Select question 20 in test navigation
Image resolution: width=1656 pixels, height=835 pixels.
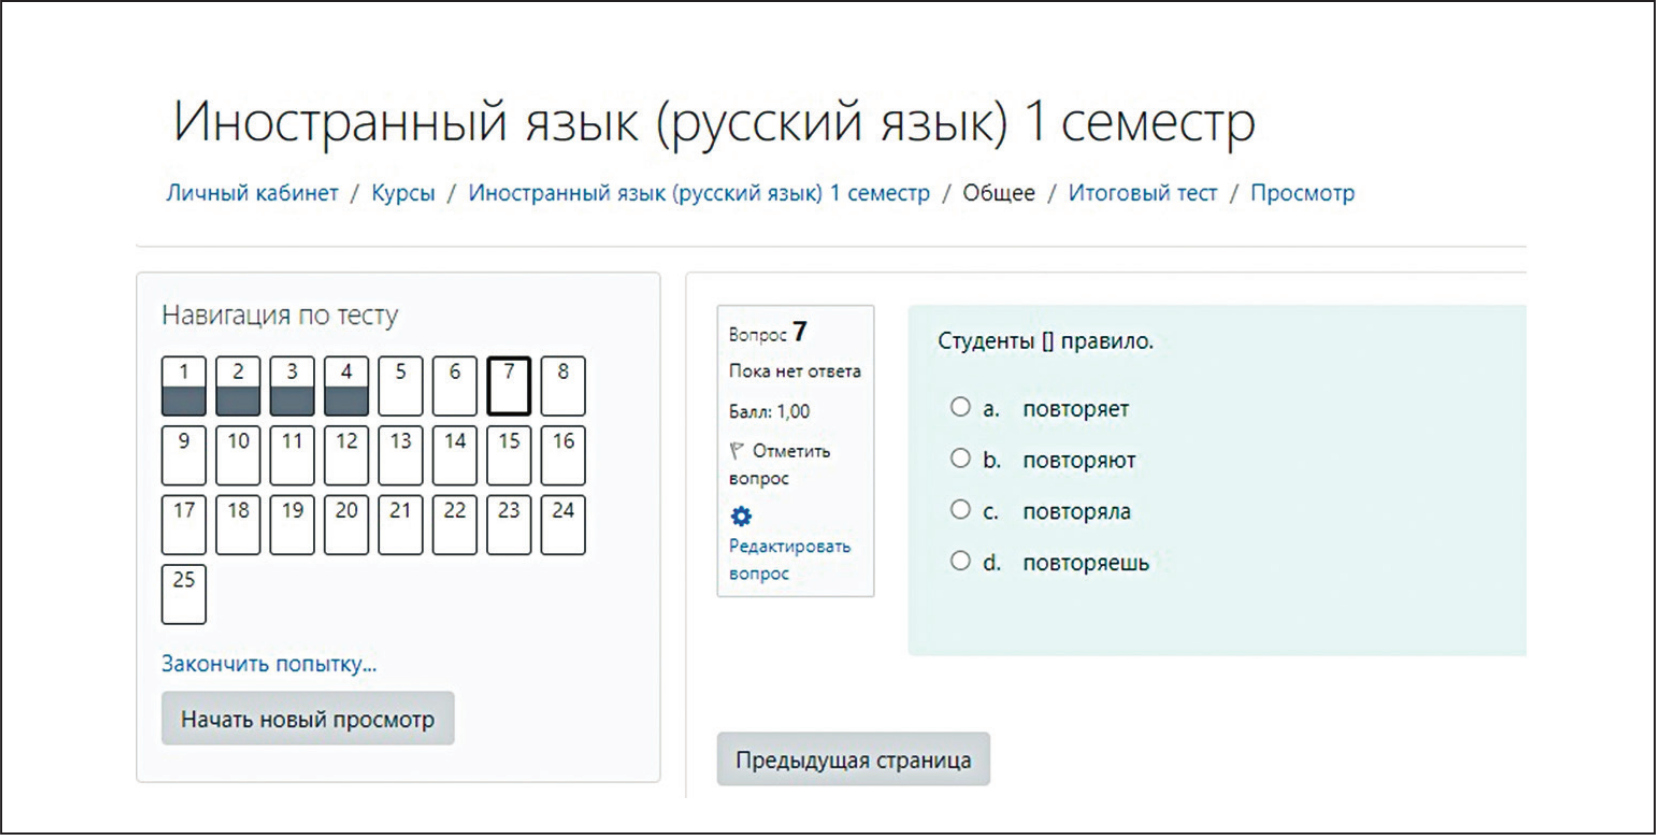(x=346, y=525)
